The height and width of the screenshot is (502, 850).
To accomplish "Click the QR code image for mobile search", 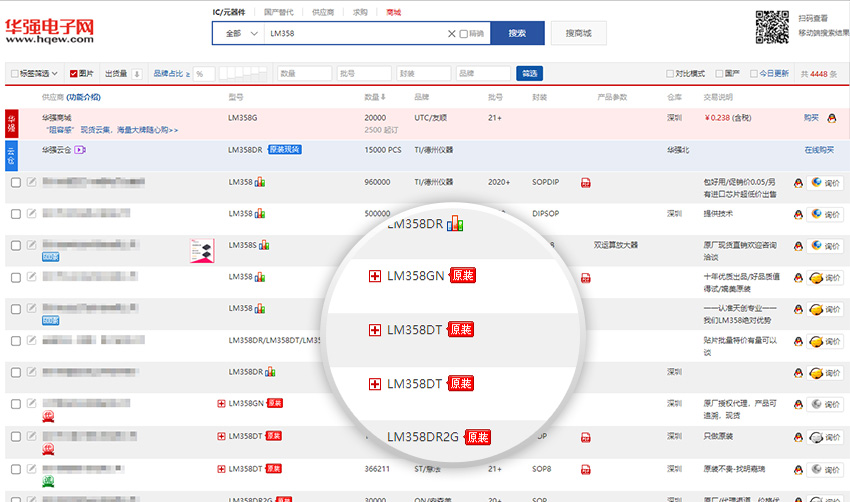I will coord(772,27).
